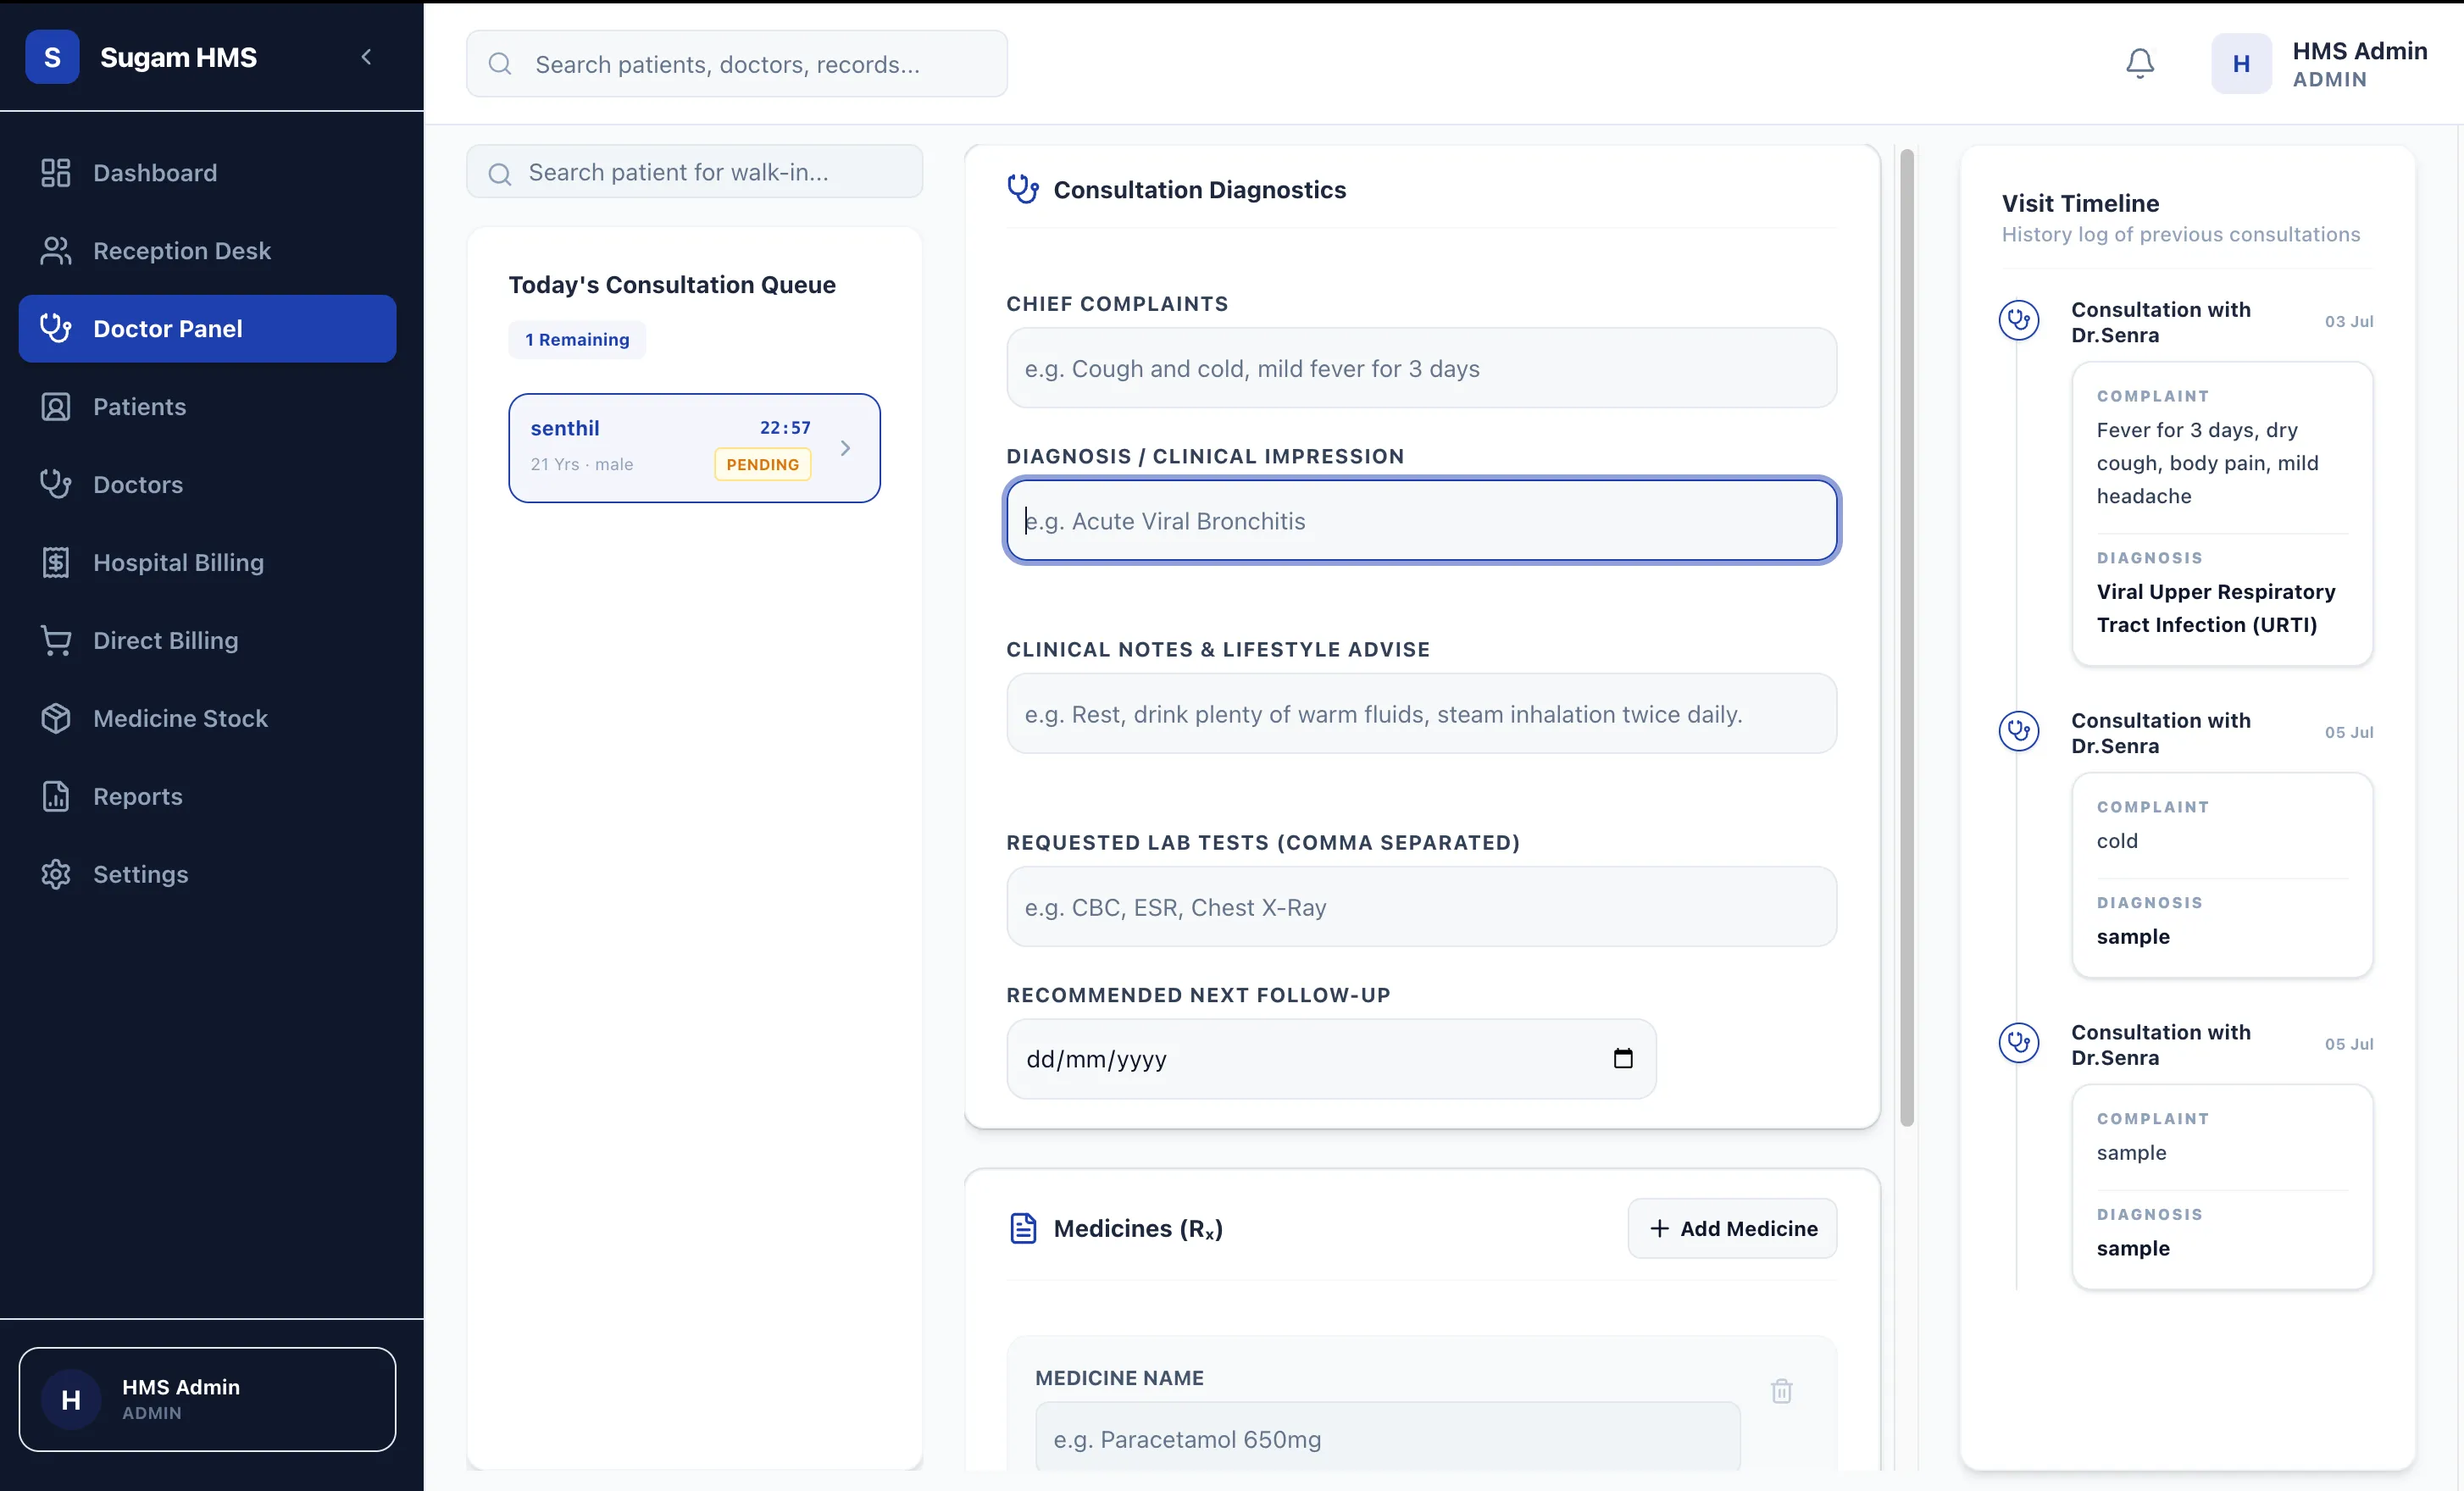2464x1491 pixels.
Task: Open the Reports section
Action: coord(207,797)
